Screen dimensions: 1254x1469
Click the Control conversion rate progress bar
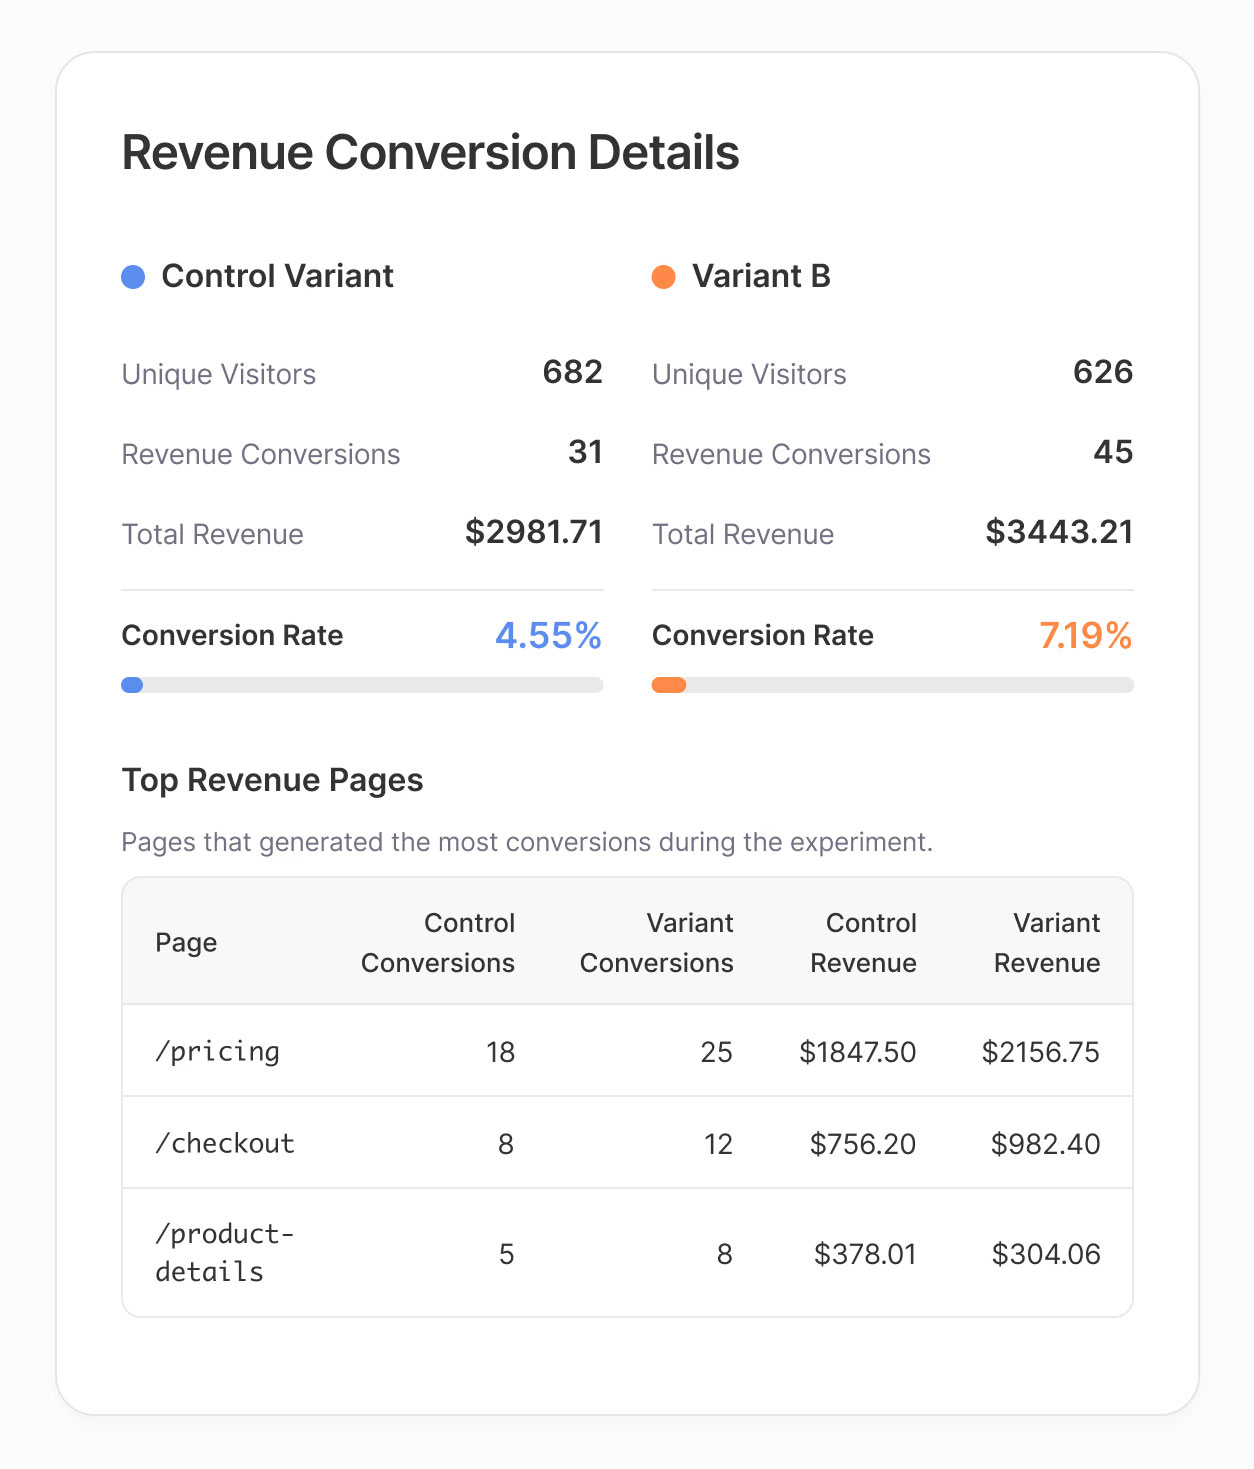click(362, 685)
